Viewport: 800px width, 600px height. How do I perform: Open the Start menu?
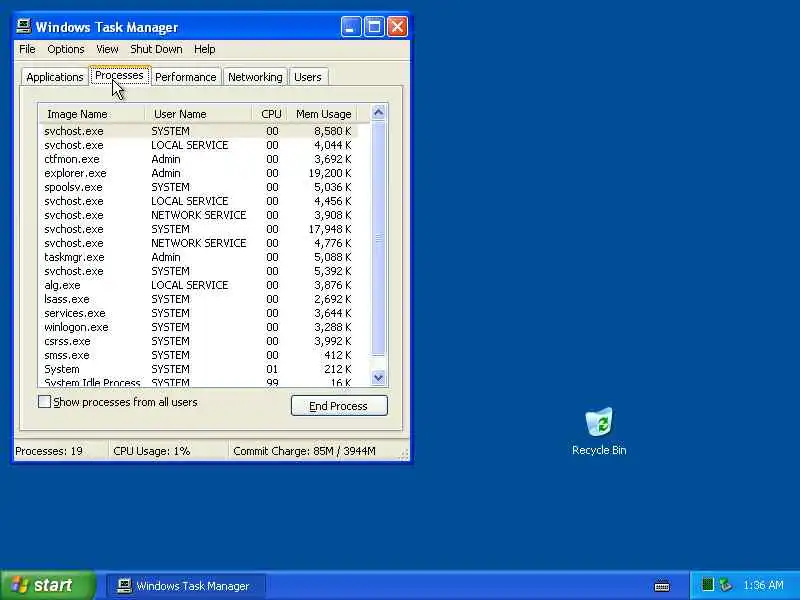[47, 585]
